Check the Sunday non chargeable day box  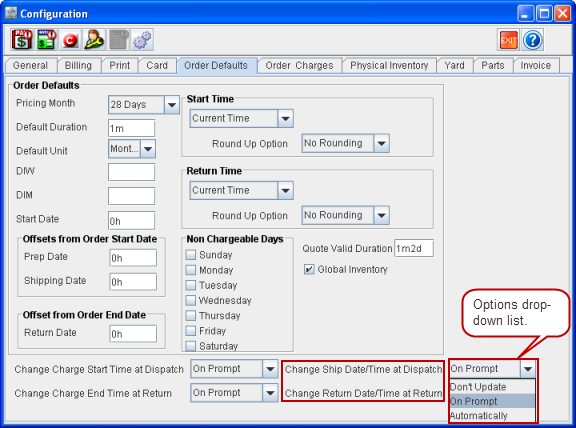[x=191, y=255]
